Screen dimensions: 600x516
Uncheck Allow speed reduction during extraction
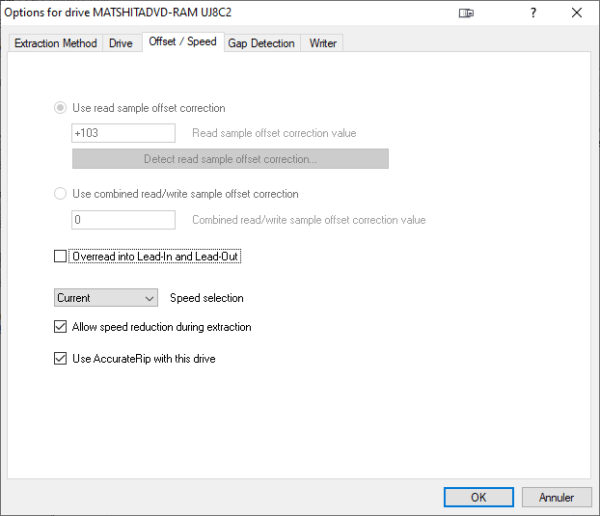click(x=60, y=327)
